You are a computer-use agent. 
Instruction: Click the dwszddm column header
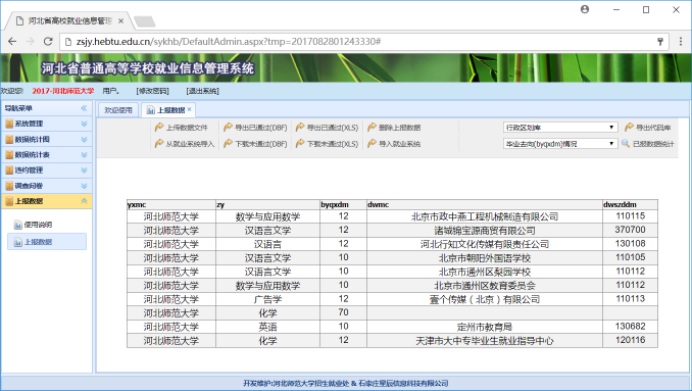pos(630,204)
